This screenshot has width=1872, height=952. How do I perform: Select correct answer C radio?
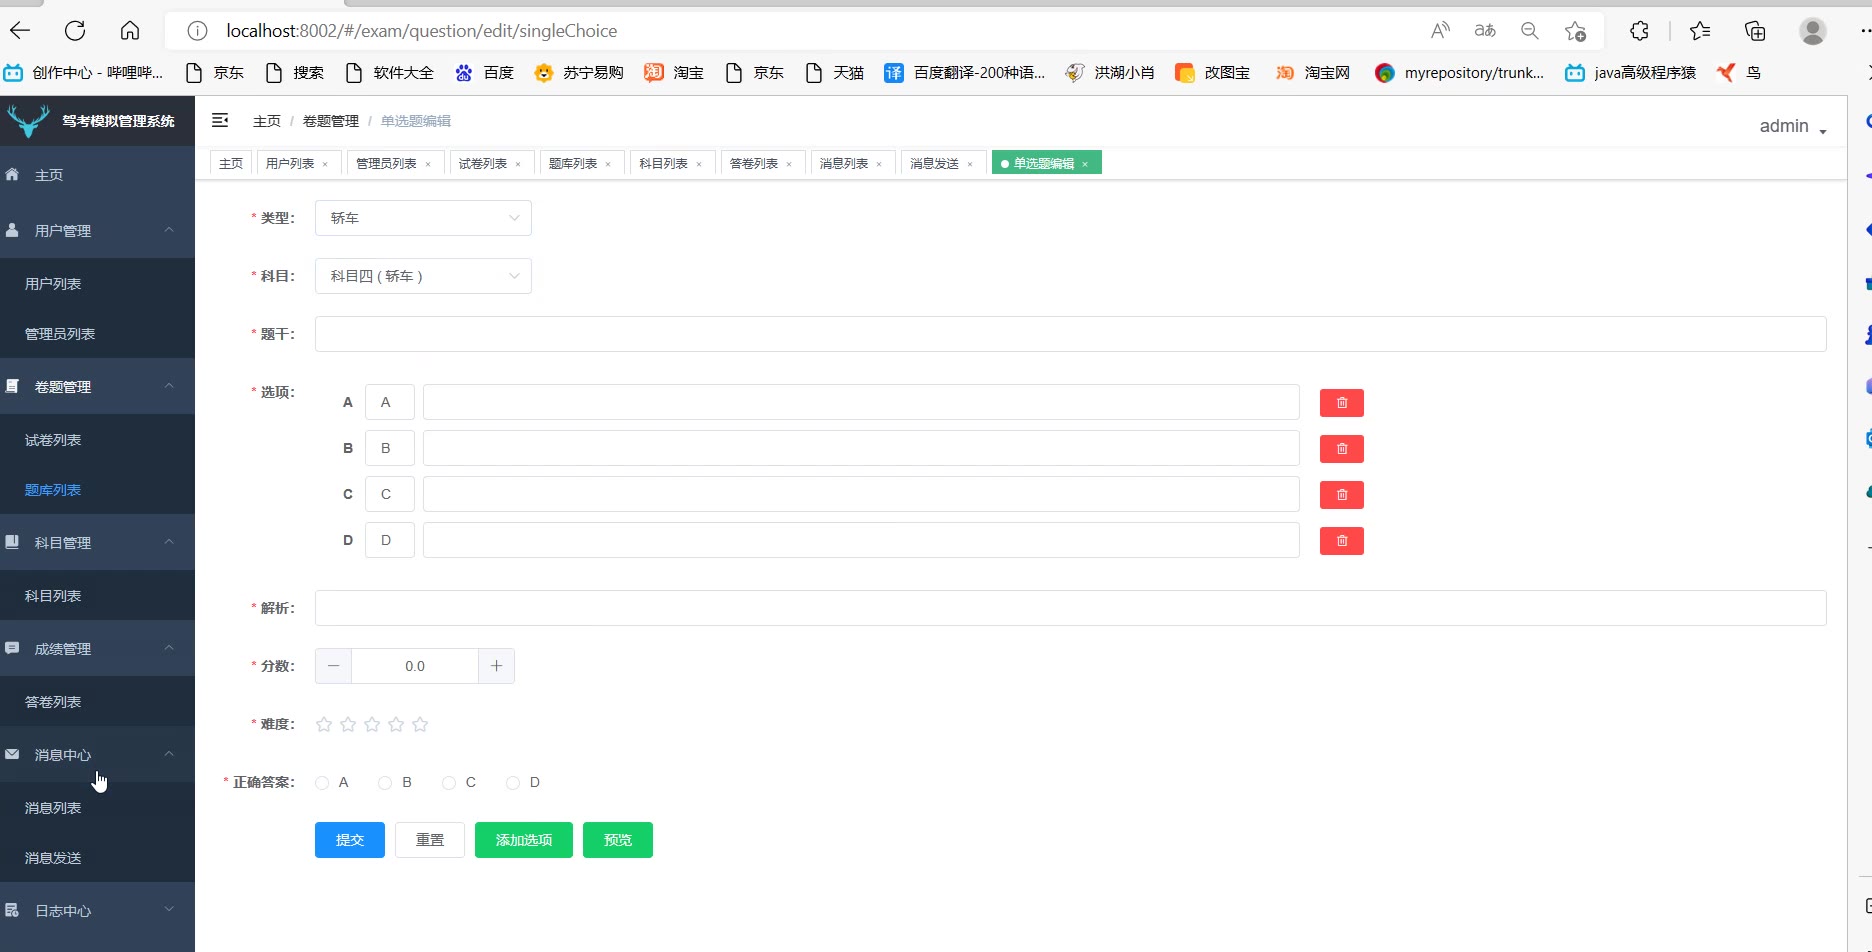click(449, 782)
